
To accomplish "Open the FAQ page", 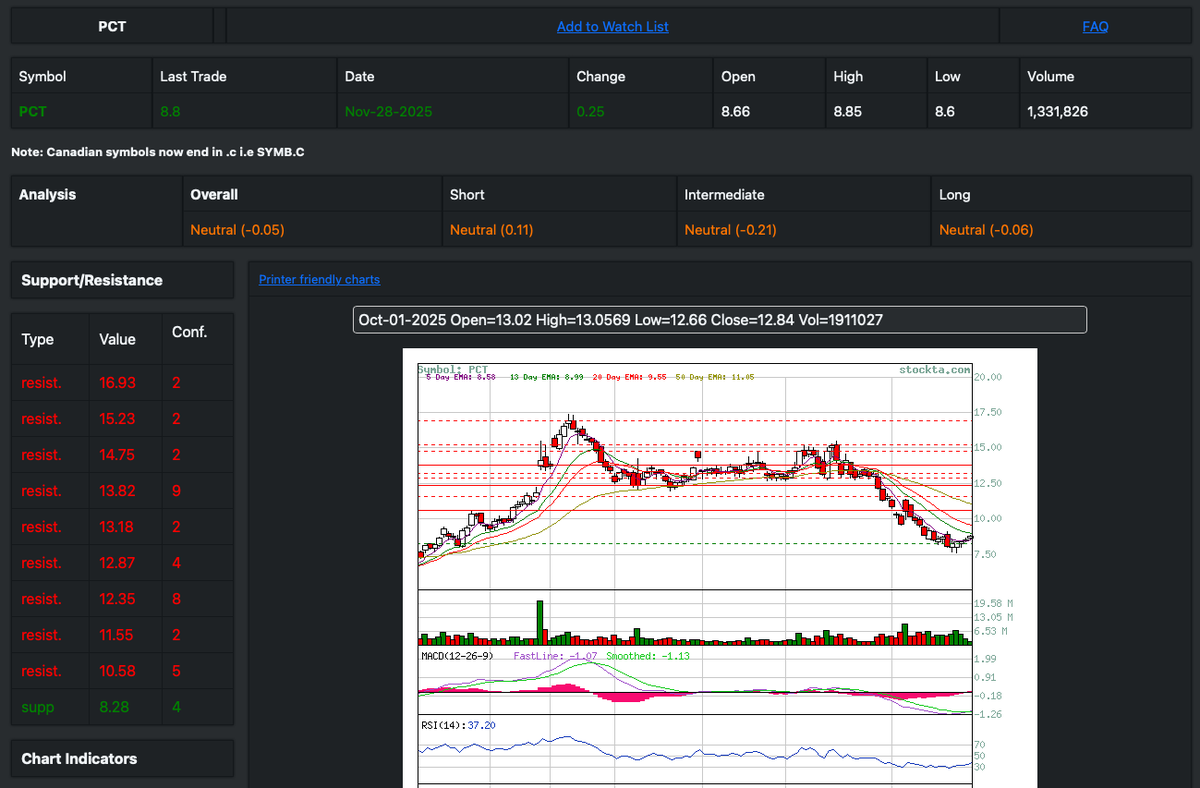I will 1095,26.
